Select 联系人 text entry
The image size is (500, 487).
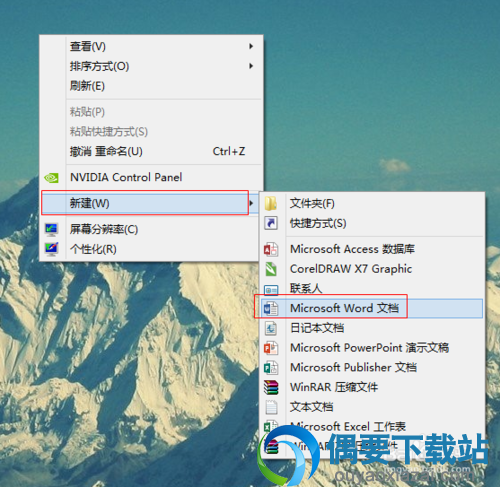(x=306, y=288)
